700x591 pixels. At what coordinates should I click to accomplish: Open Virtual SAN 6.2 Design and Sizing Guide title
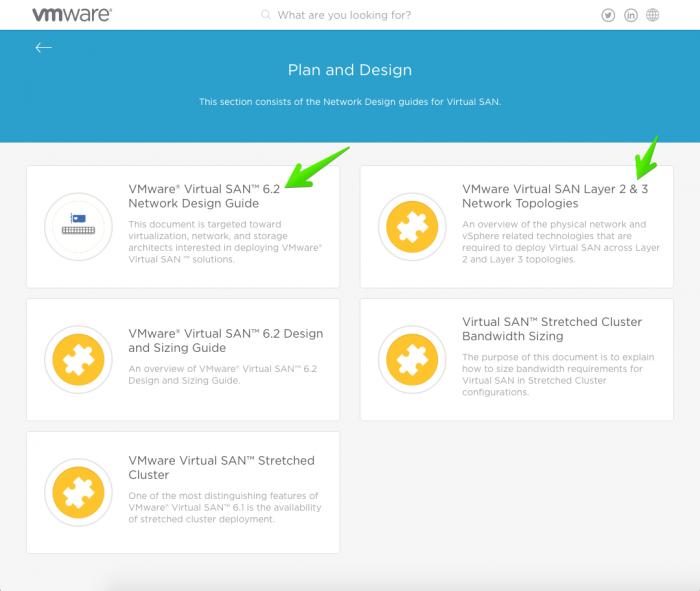[x=225, y=341]
